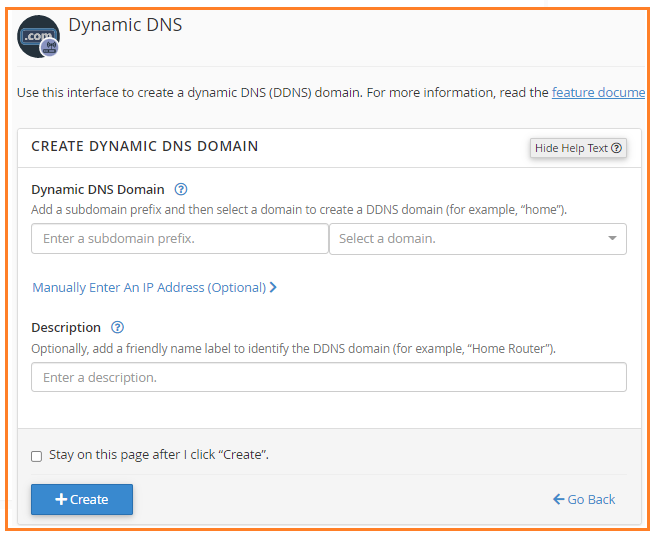Click chevron after Manually Enter An IP Address
Screen dimensions: 658x536
273,287
